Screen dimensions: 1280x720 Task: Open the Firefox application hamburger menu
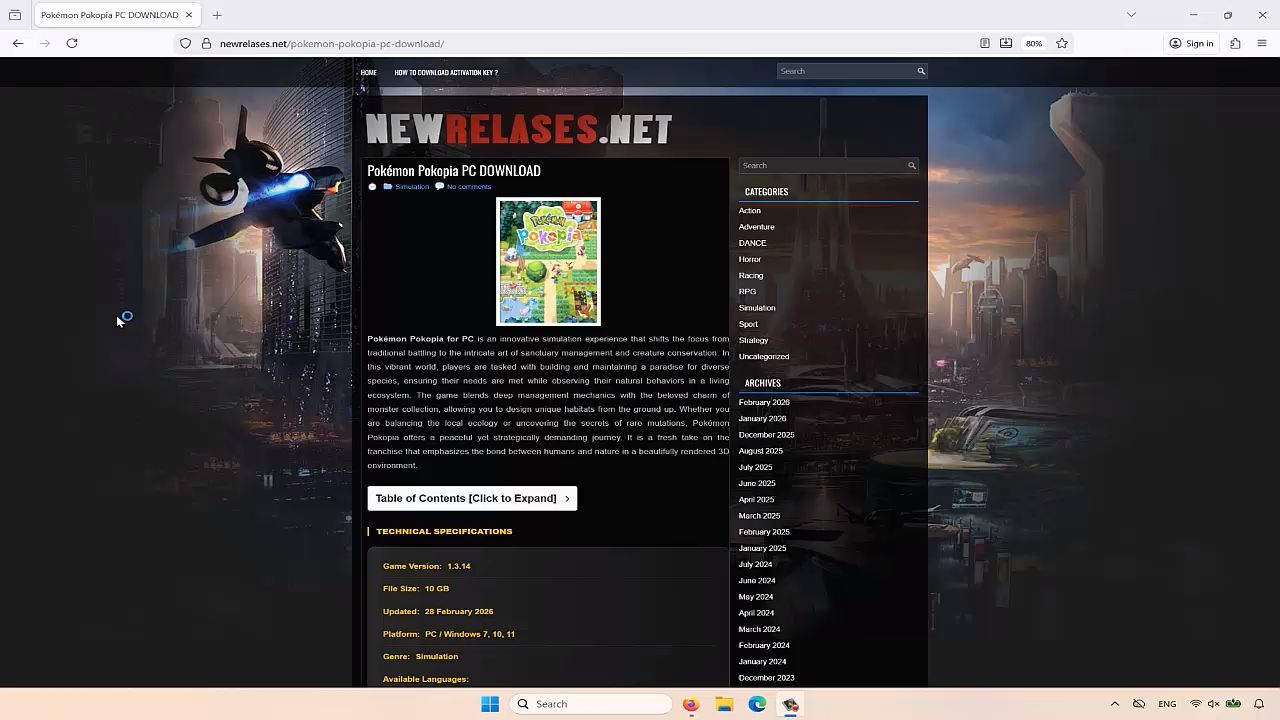[x=1262, y=43]
